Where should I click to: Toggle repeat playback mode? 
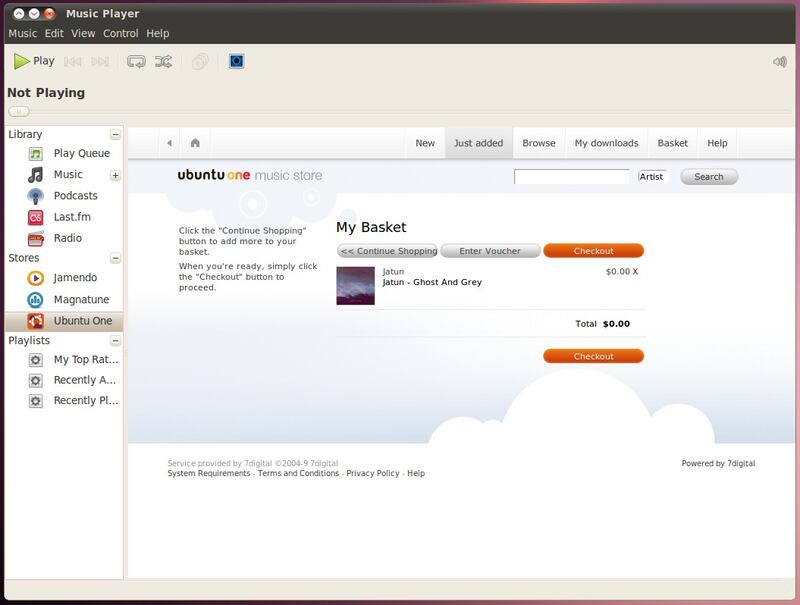click(137, 61)
